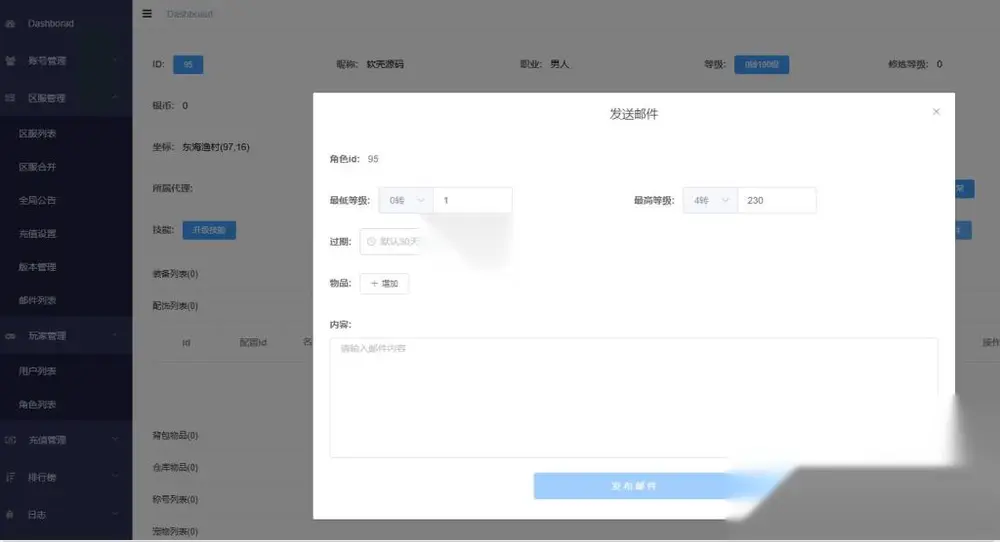1000x542 pixels.
Task: Click the 内容 mail content textarea
Action: [x=633, y=397]
